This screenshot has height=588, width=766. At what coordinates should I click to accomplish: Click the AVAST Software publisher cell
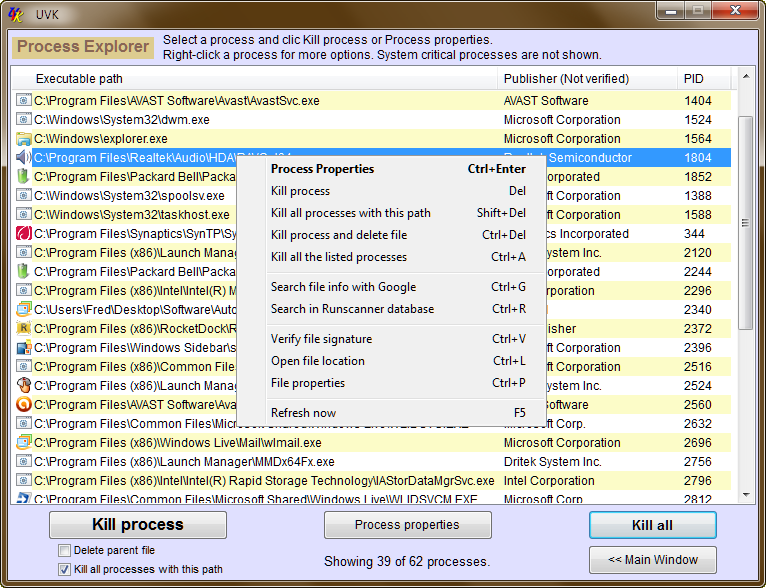[546, 101]
